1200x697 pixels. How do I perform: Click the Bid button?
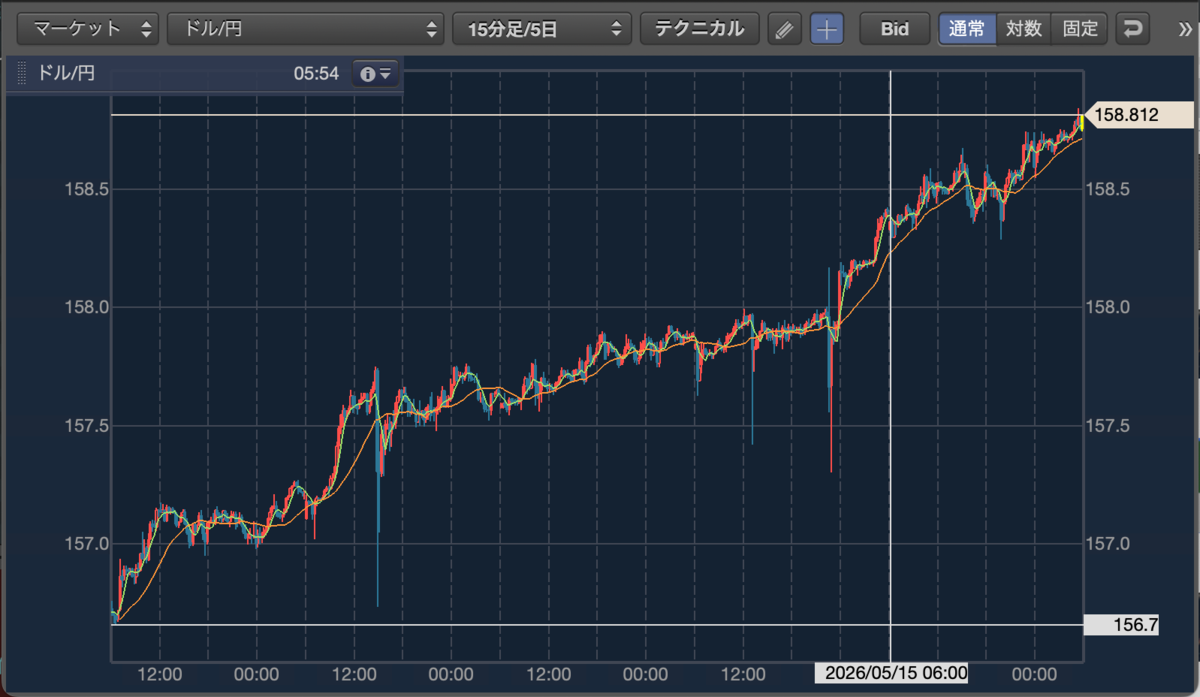(x=894, y=29)
